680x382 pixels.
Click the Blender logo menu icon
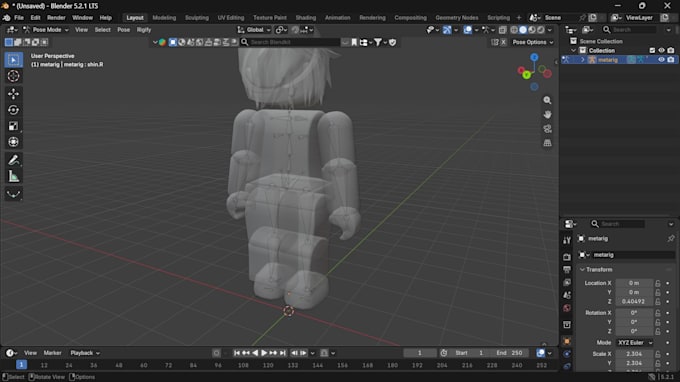[7, 18]
